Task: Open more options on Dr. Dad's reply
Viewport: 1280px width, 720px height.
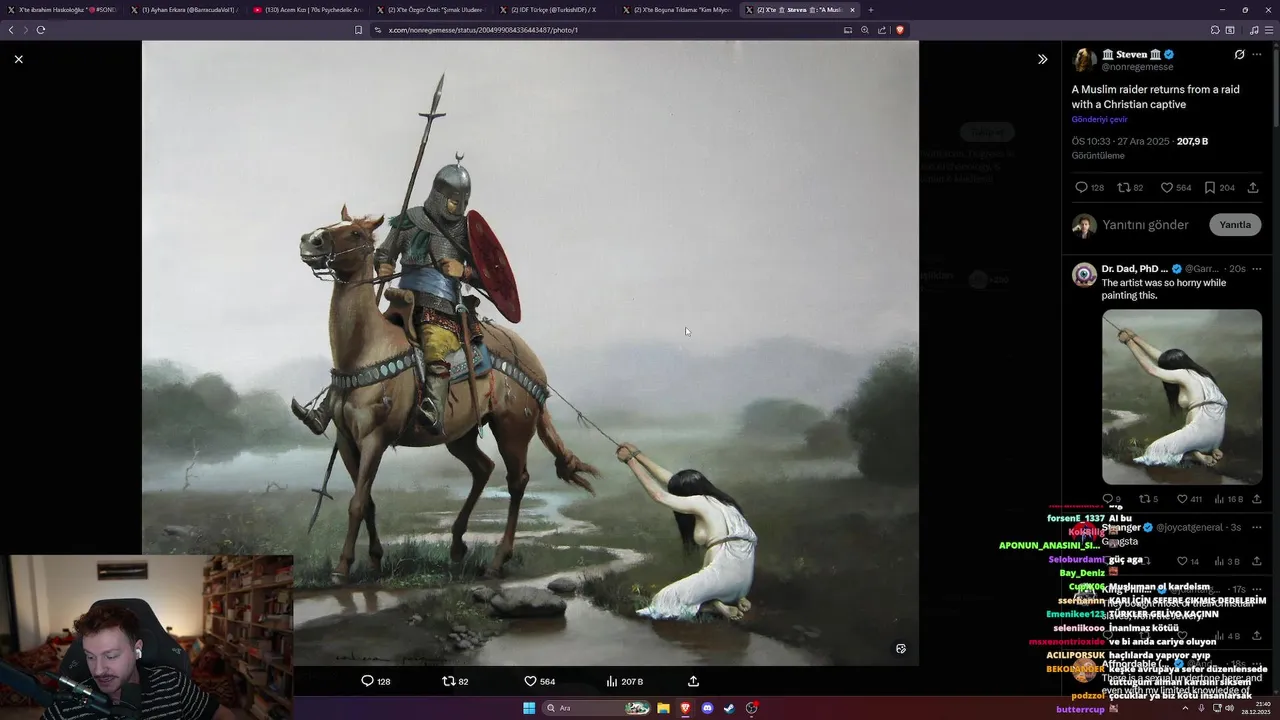Action: (x=1257, y=268)
